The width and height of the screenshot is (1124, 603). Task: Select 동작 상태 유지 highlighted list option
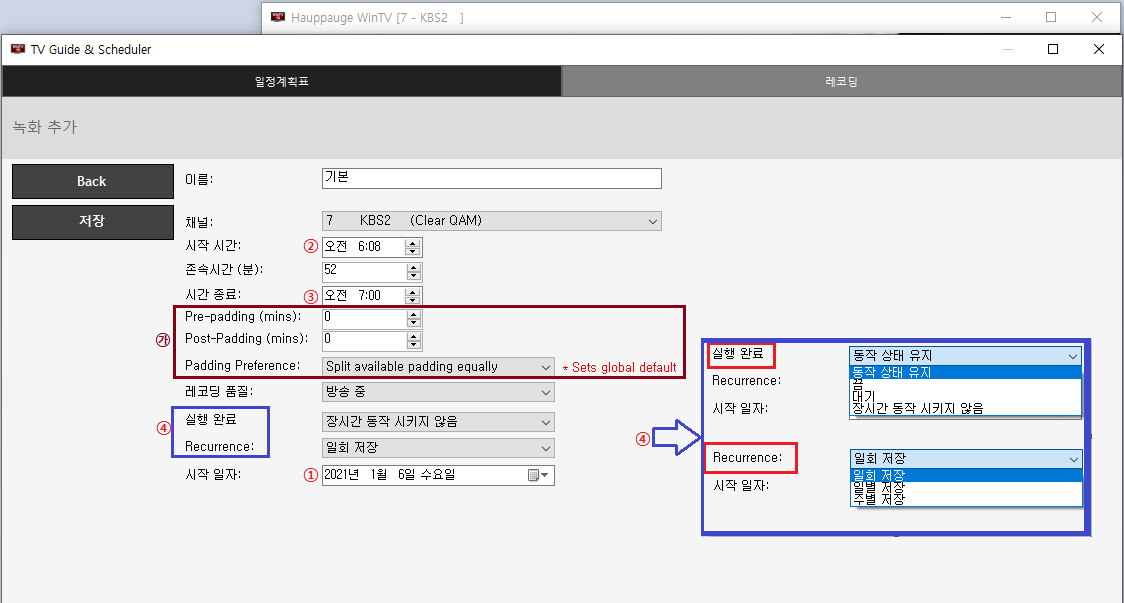click(x=966, y=372)
